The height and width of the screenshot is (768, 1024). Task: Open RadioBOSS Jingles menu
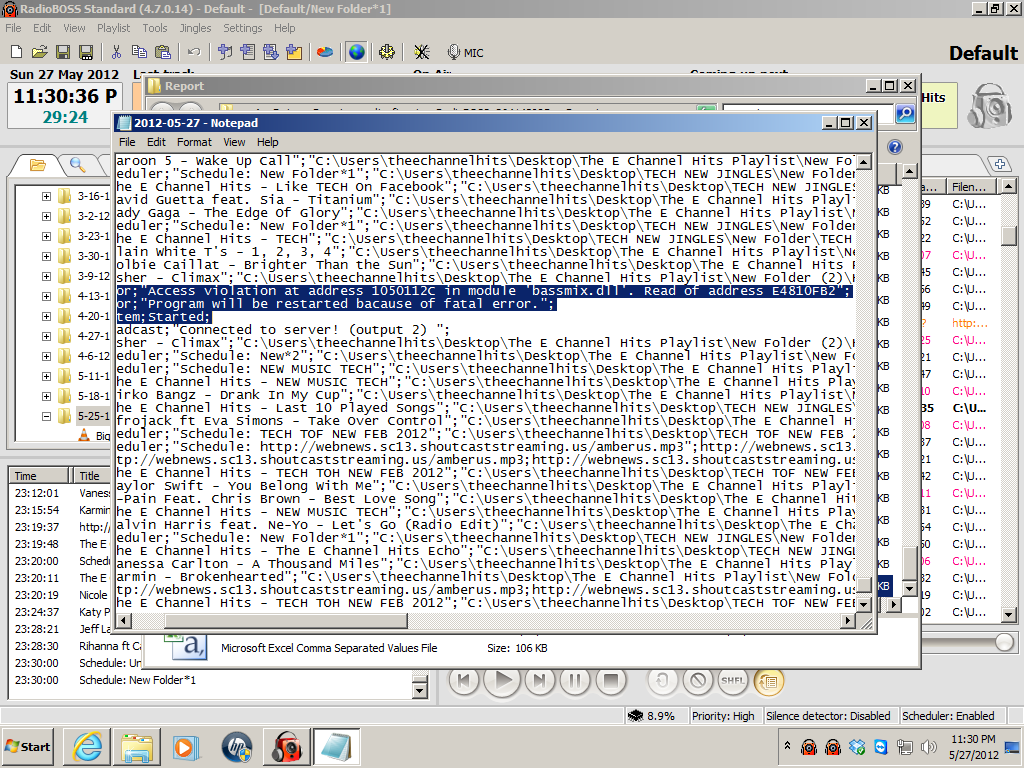pos(195,28)
